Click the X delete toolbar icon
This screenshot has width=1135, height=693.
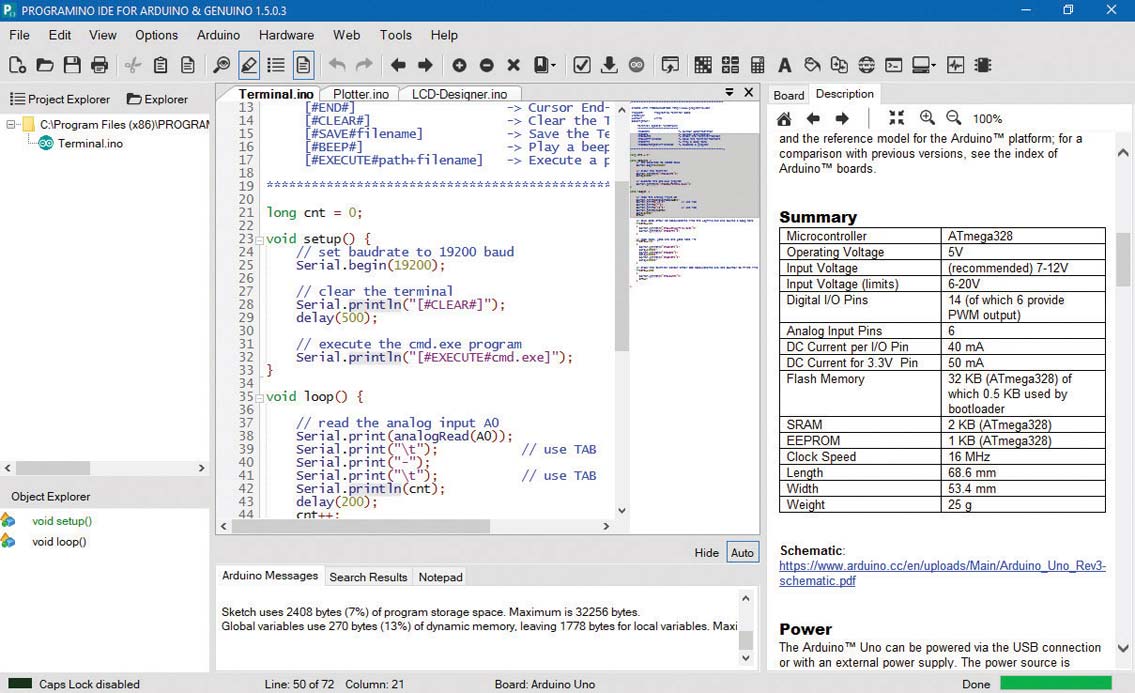(x=513, y=65)
